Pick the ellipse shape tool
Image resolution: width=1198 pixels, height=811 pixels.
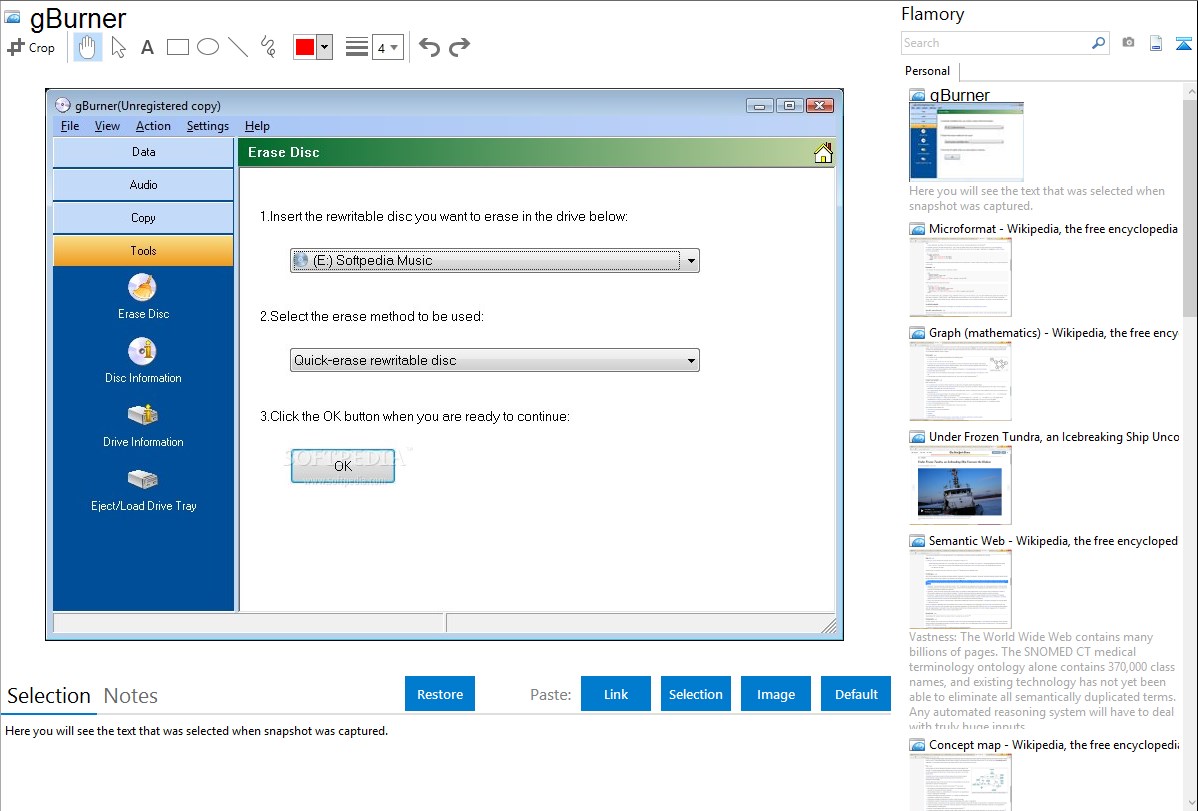click(208, 47)
